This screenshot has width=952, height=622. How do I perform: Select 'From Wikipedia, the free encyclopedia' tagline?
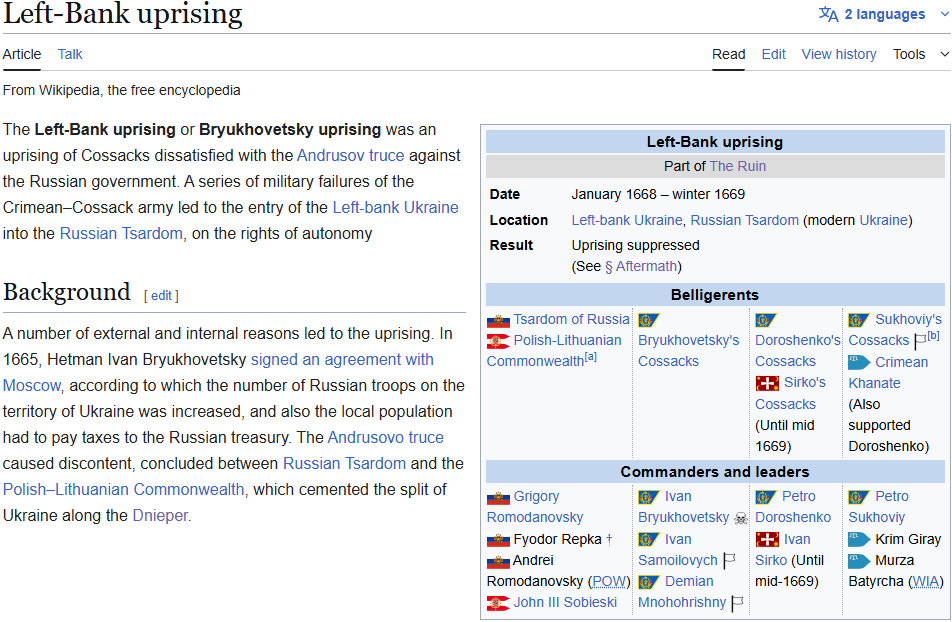121,91
